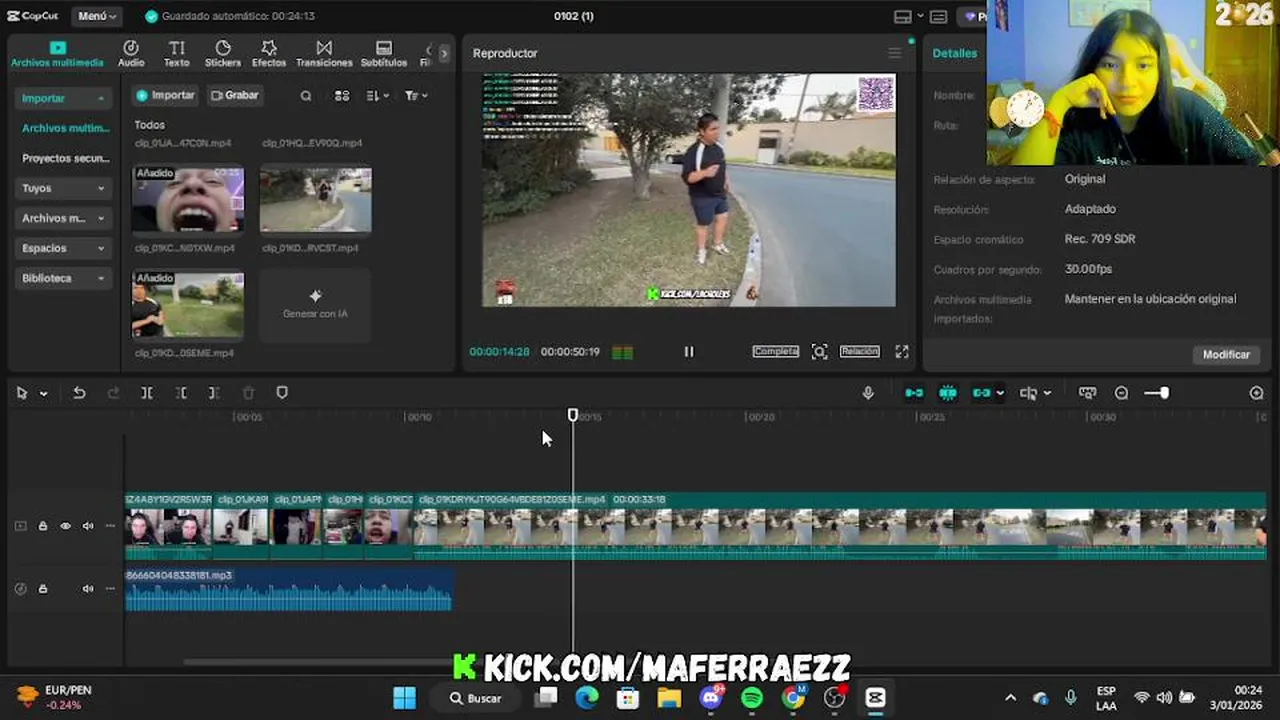
Task: Toggle auto snapping in the timeline
Action: [948, 393]
